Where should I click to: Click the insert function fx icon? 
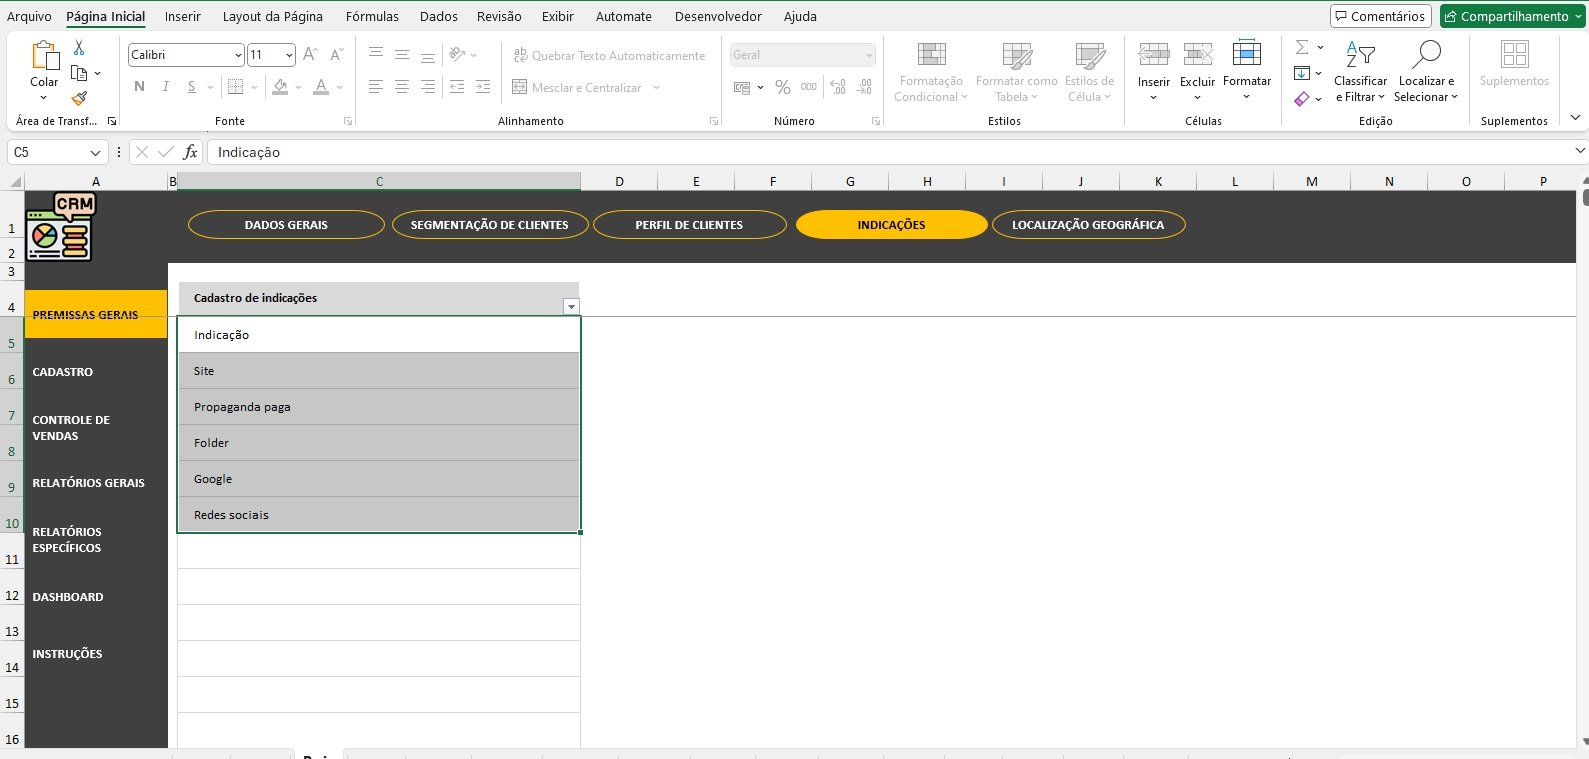[x=190, y=152]
